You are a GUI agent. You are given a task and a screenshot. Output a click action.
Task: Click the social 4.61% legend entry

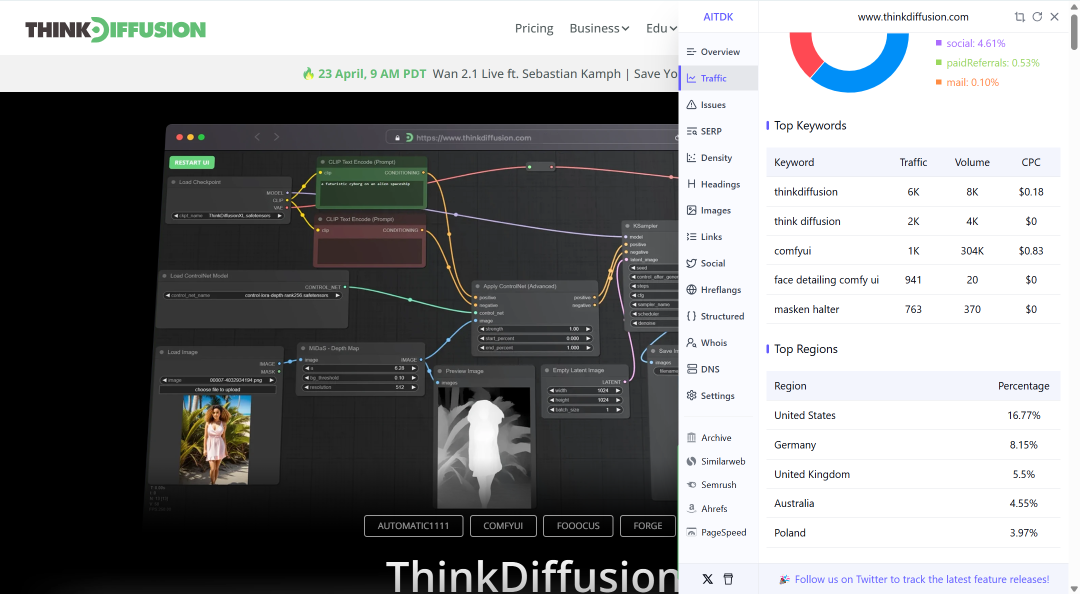coord(970,43)
